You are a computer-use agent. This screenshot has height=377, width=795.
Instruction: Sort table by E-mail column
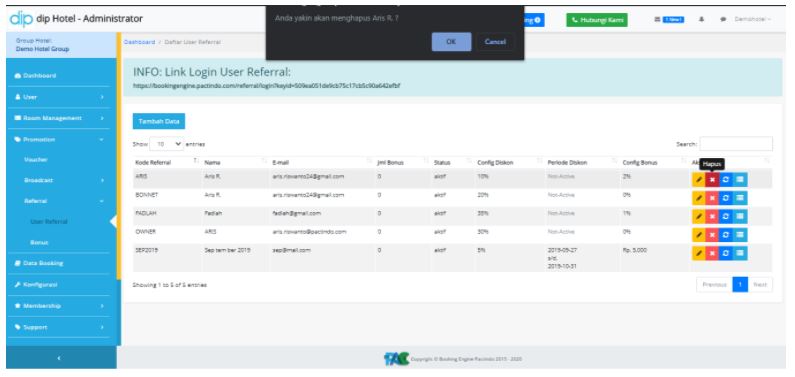tap(321, 162)
